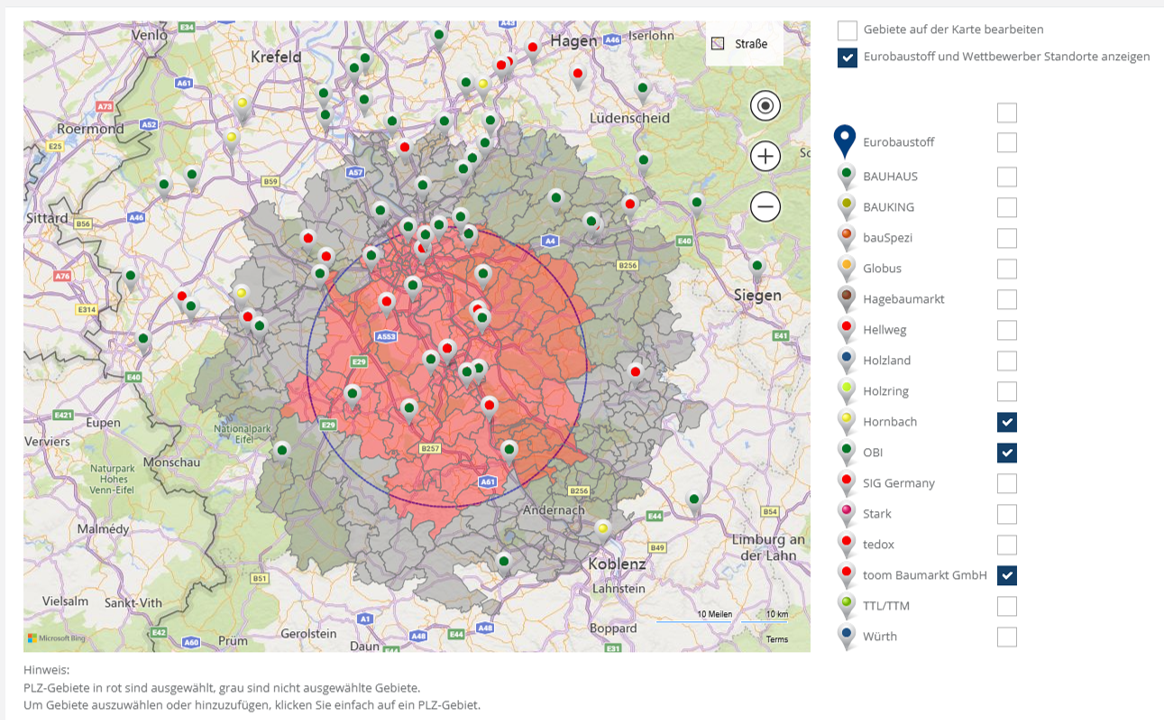Uncheck the OBI checkbox
Image resolution: width=1164 pixels, height=720 pixels.
pyautogui.click(x=1007, y=453)
